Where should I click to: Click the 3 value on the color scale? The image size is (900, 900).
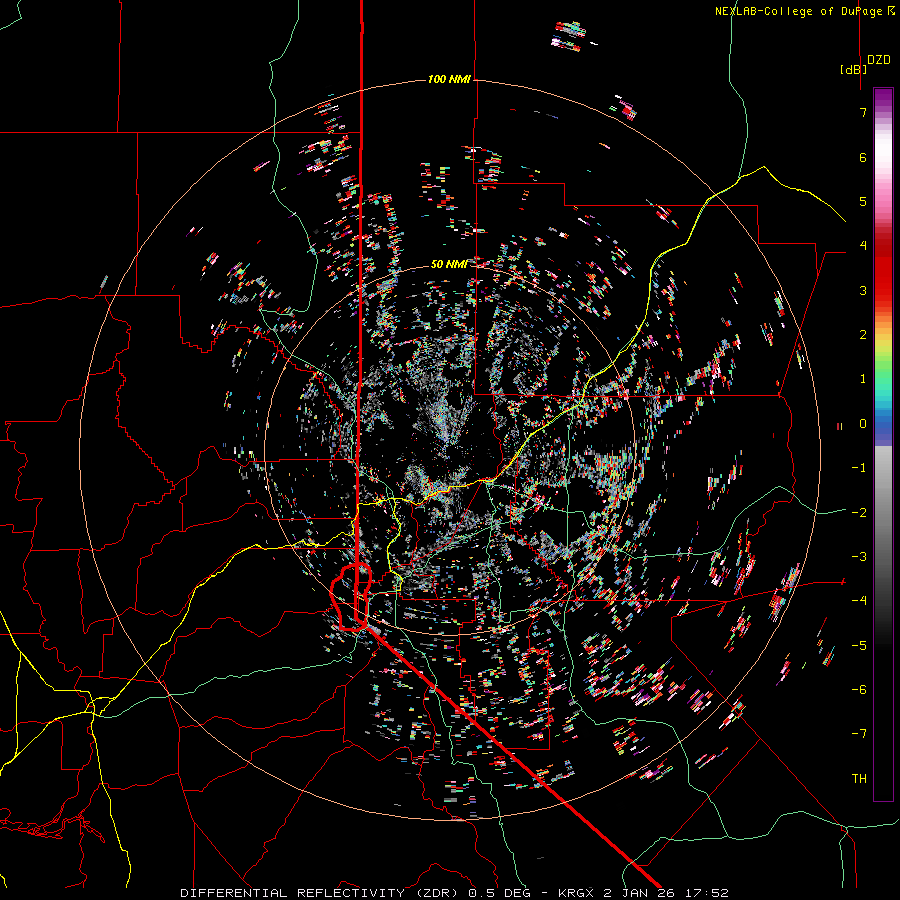863,290
